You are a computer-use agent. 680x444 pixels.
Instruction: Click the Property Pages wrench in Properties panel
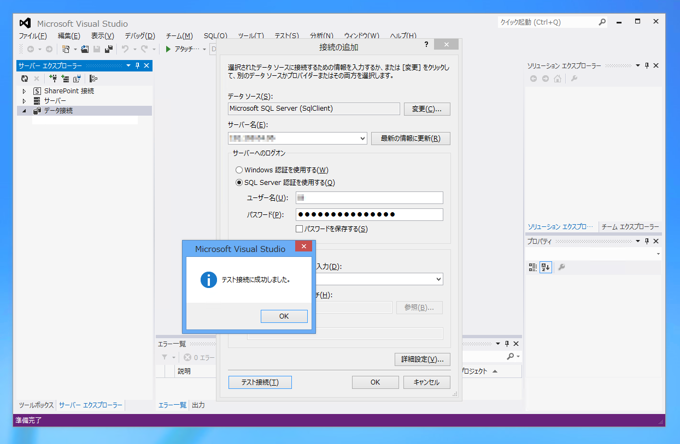[x=562, y=267]
